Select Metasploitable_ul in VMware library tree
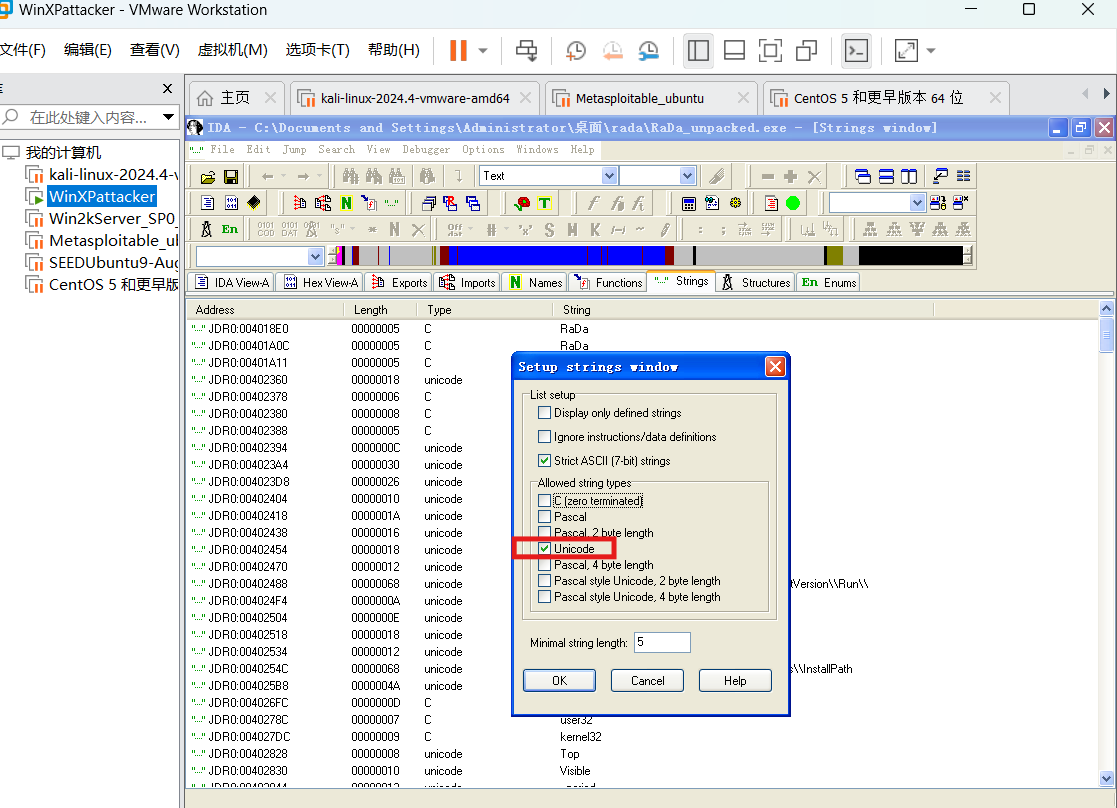Viewport: 1117px width, 808px height. pyautogui.click(x=113, y=241)
